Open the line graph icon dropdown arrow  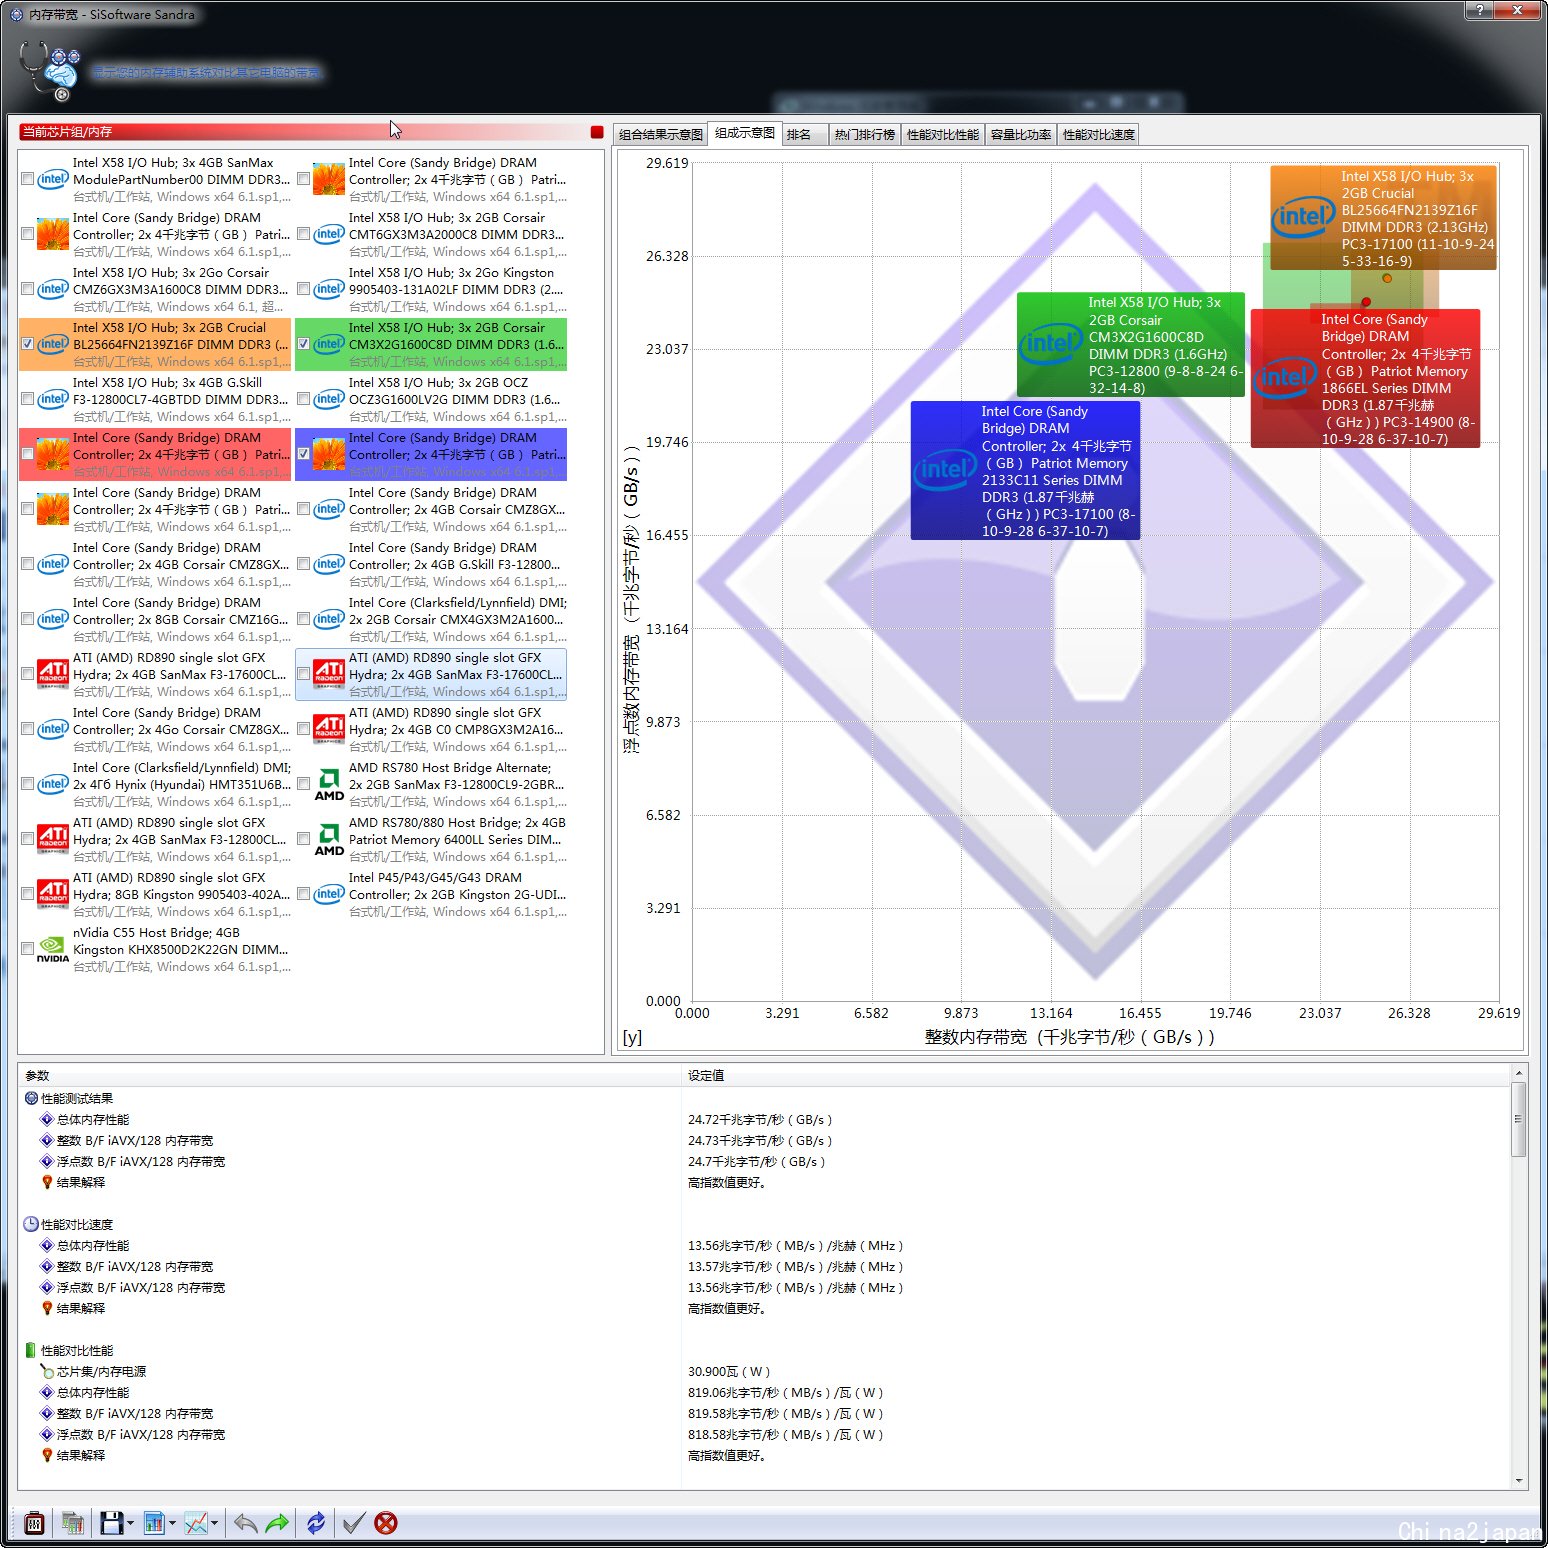click(x=214, y=1524)
